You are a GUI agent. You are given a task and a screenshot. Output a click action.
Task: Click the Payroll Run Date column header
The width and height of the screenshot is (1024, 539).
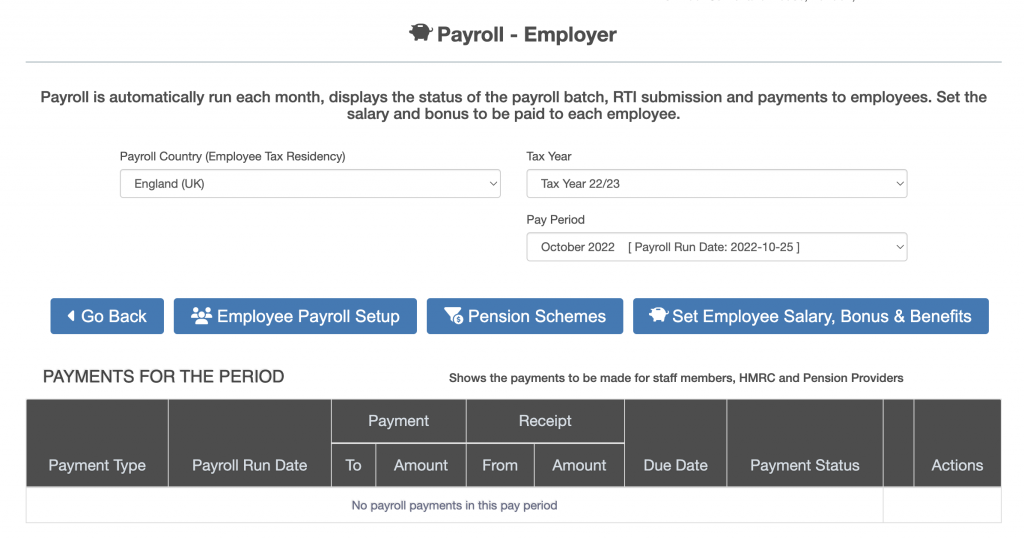click(249, 465)
